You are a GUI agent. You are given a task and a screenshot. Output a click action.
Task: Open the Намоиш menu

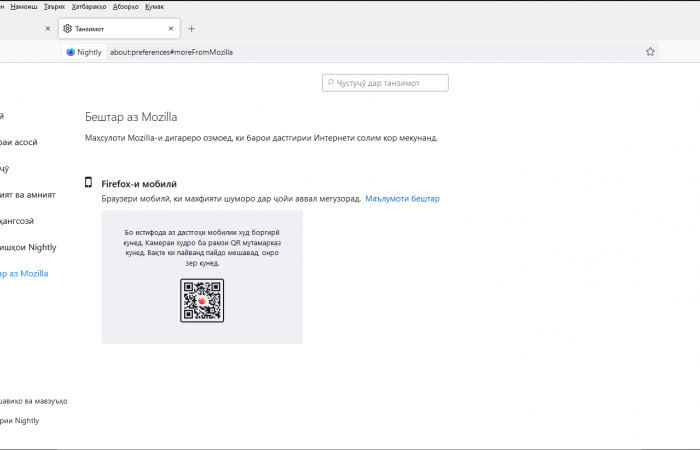[x=24, y=7]
